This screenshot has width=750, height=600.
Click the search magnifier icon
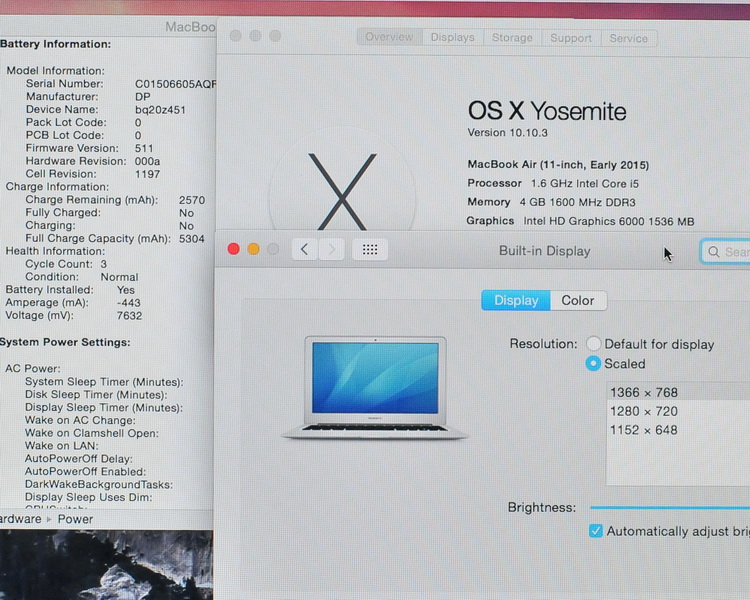coord(714,252)
